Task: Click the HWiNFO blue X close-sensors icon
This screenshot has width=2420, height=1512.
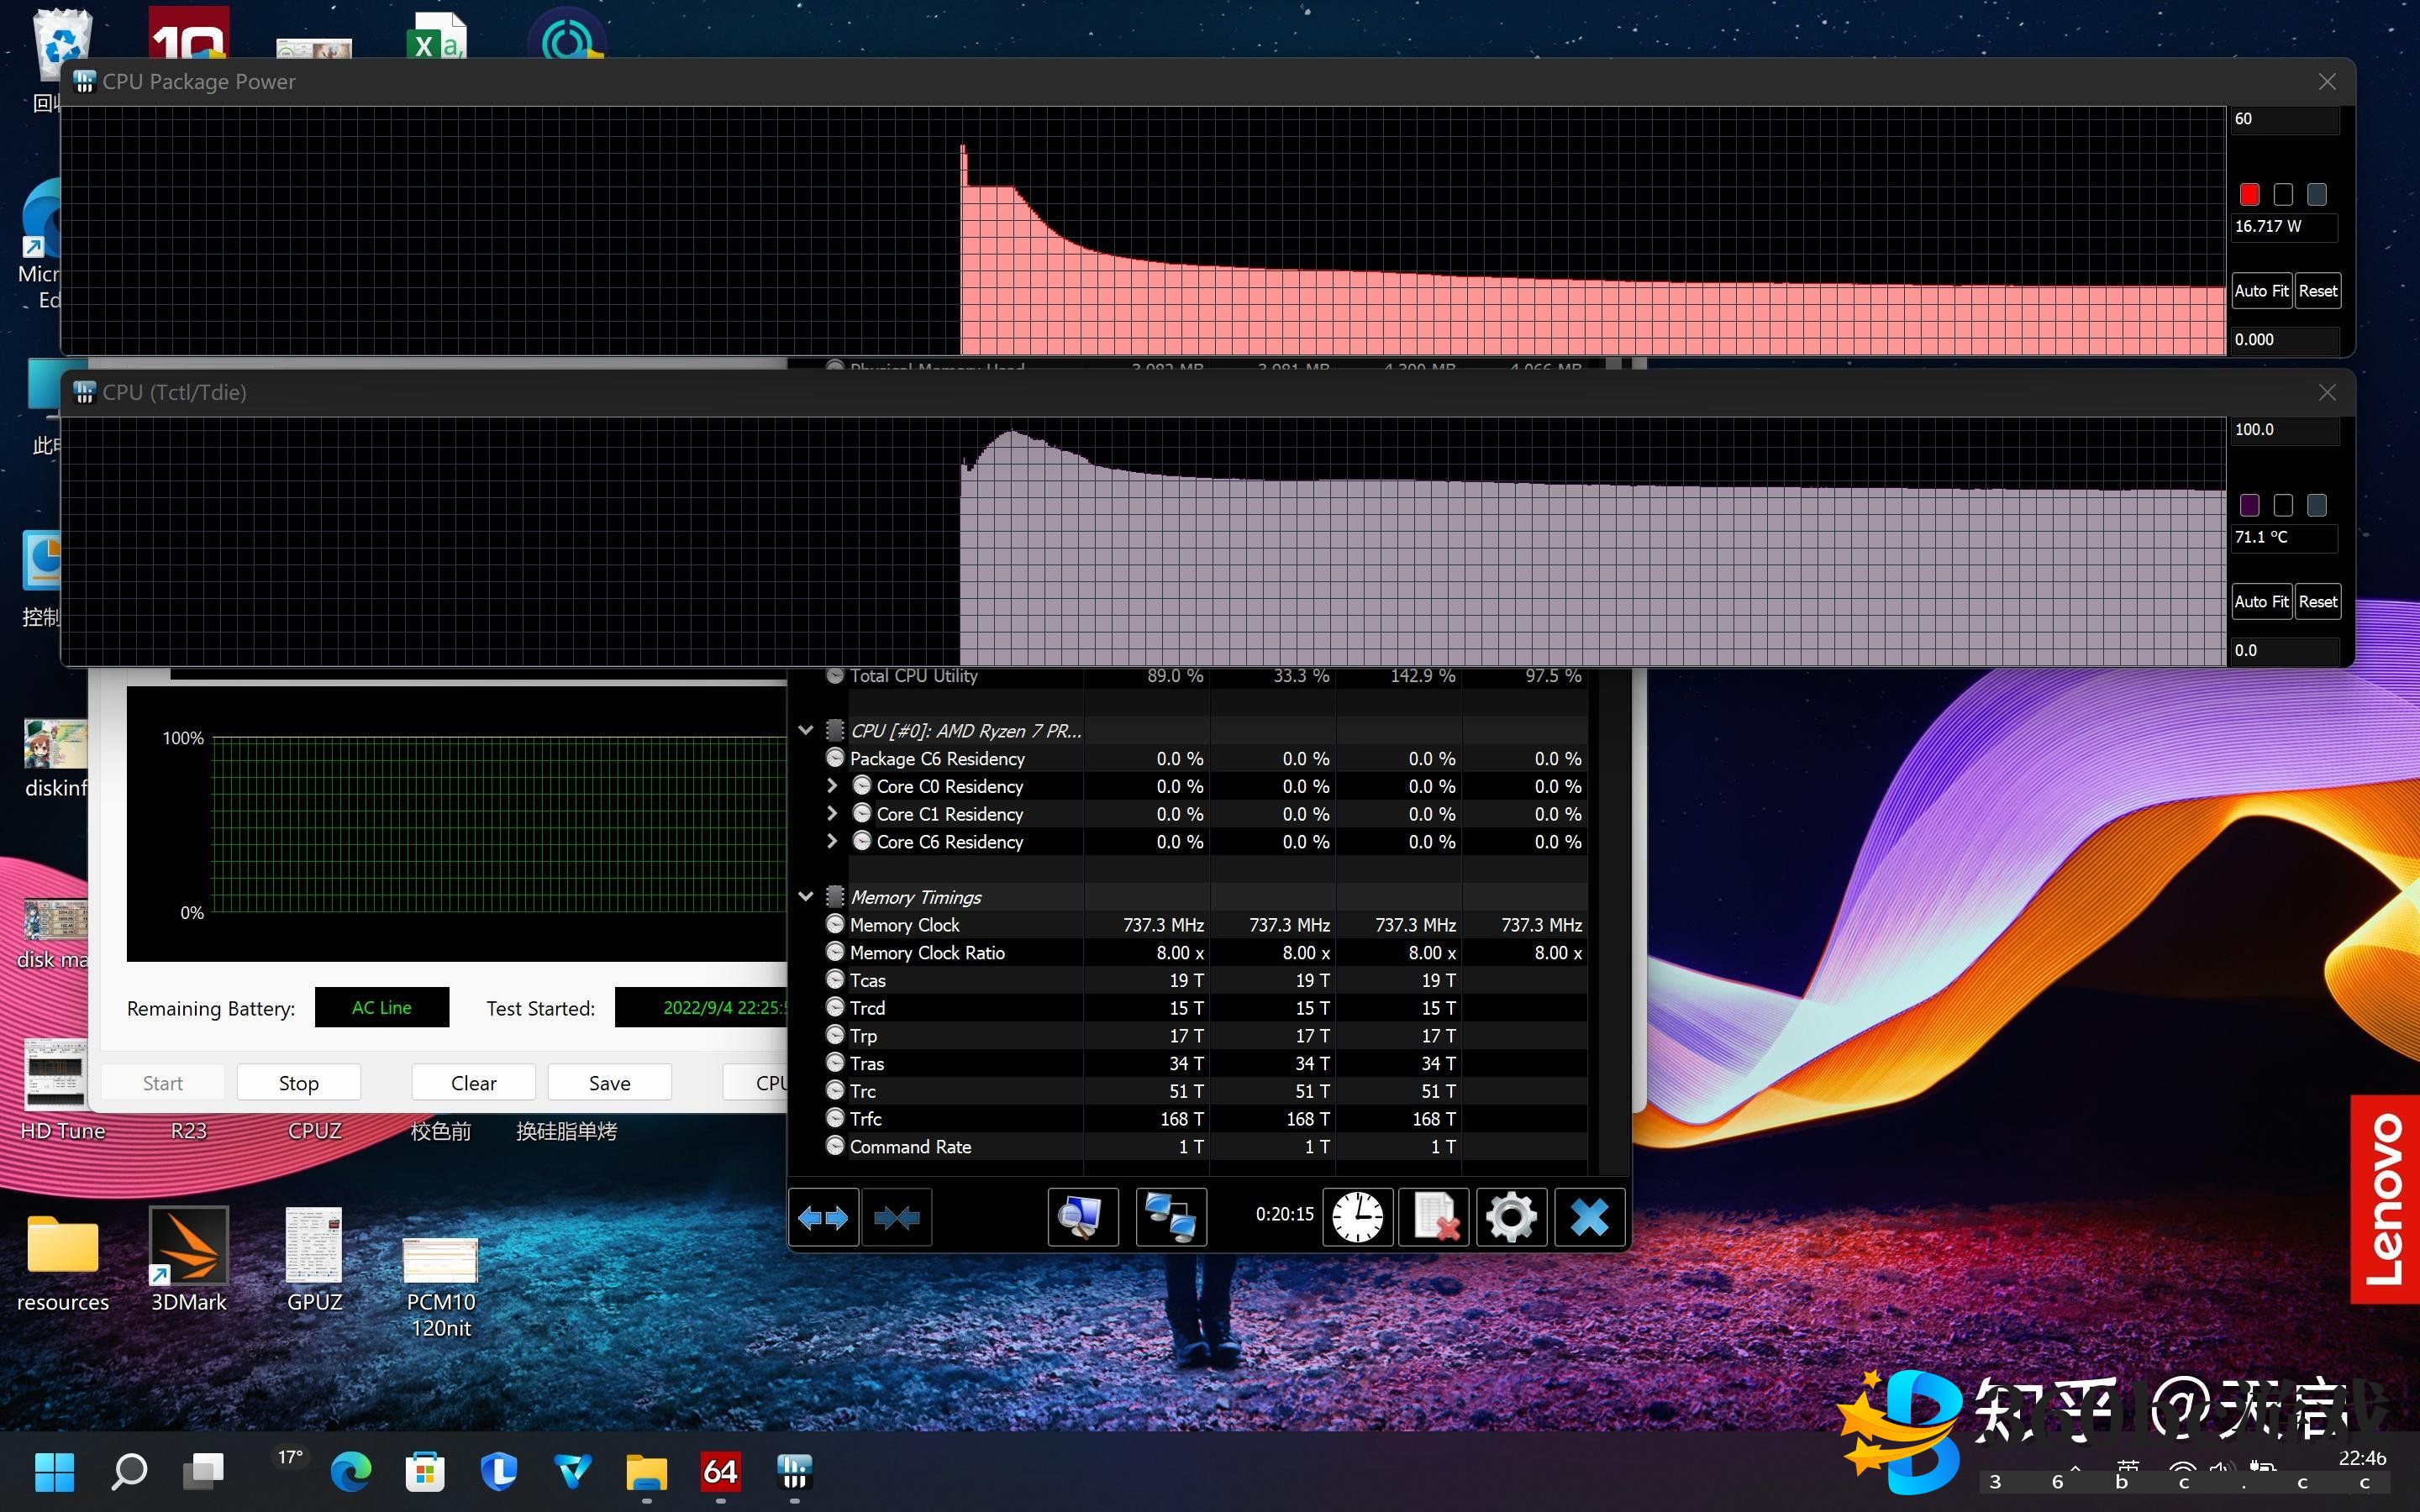Action: (x=1589, y=1217)
